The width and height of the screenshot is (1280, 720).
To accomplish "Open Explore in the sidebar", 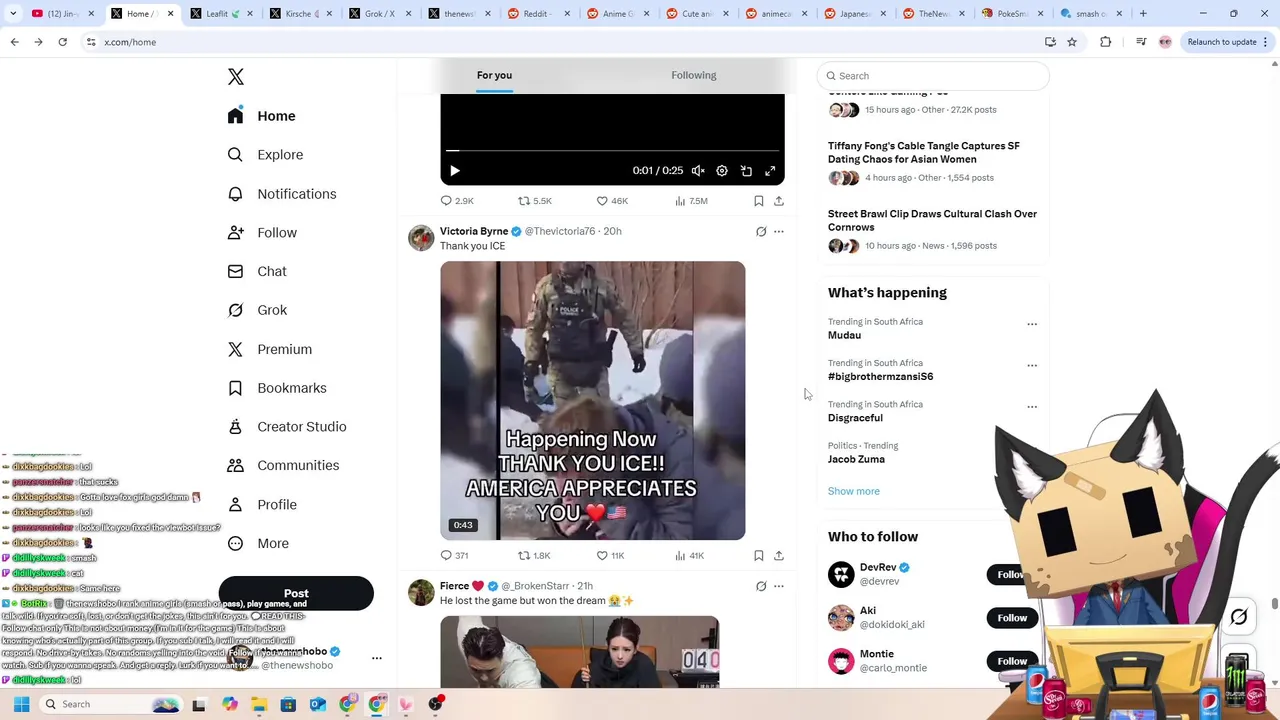I will point(265,155).
